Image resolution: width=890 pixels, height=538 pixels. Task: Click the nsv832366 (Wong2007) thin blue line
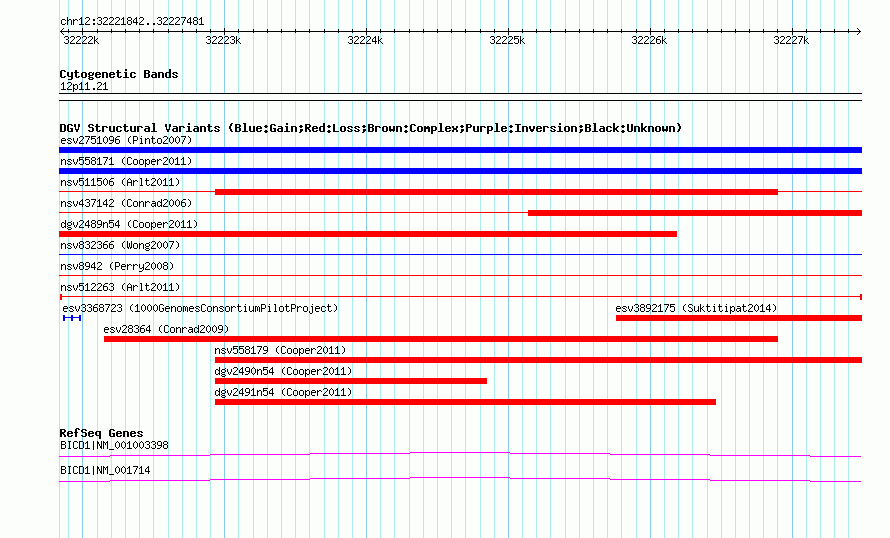click(x=460, y=255)
